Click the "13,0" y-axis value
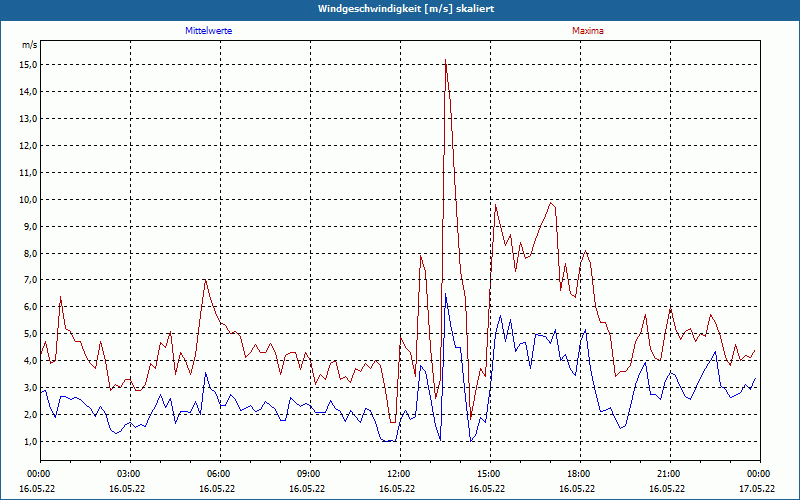This screenshot has width=800, height=500. pyautogui.click(x=28, y=119)
